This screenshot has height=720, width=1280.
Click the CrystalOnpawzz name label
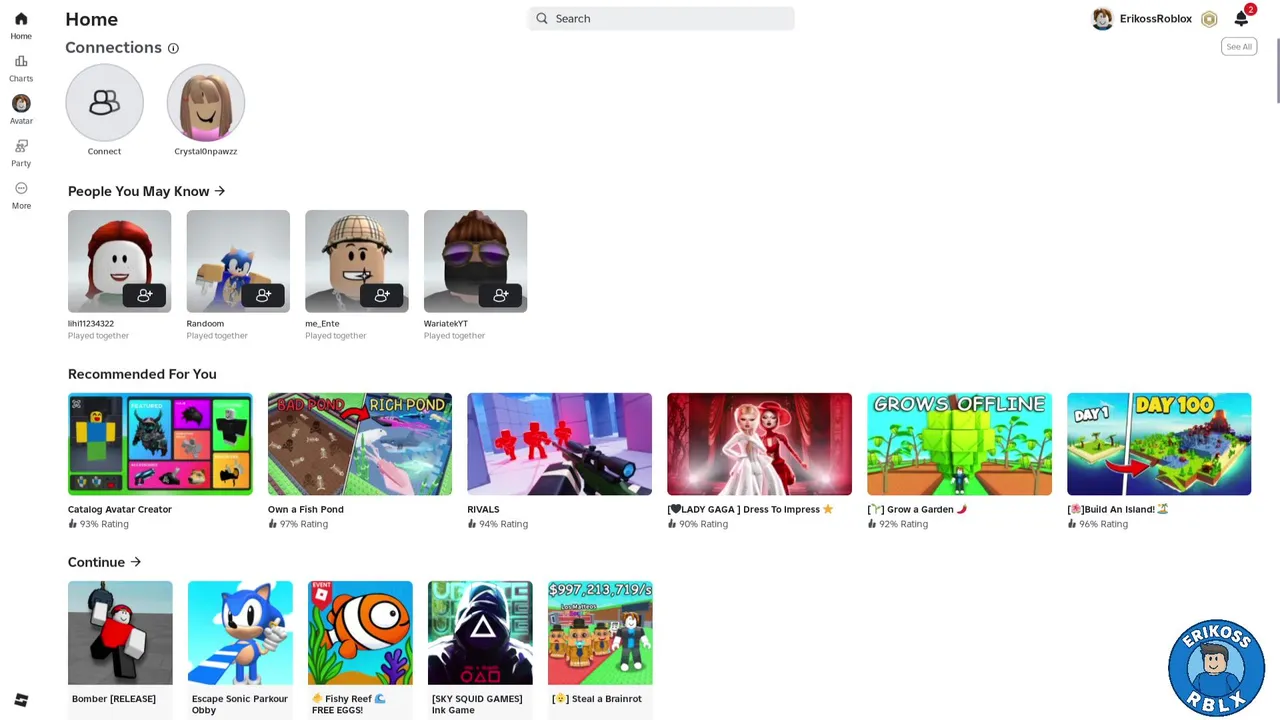tap(206, 151)
